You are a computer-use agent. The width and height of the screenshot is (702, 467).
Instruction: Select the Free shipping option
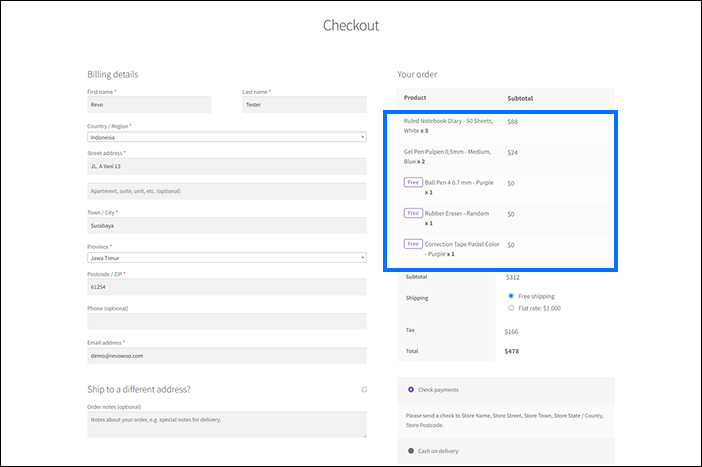click(511, 296)
